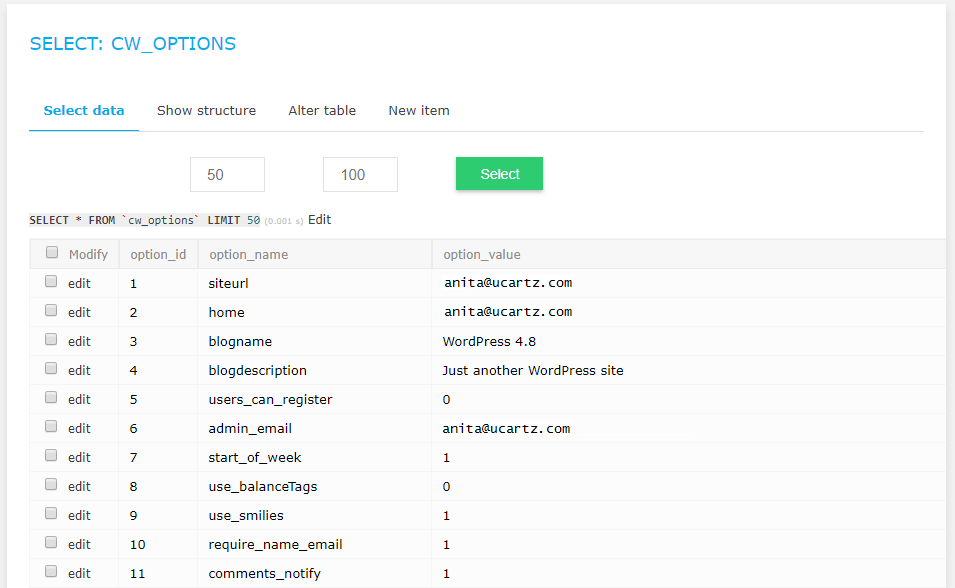Click edit link for the blogdescription row
The height and width of the screenshot is (588, 955).
pyautogui.click(x=79, y=370)
